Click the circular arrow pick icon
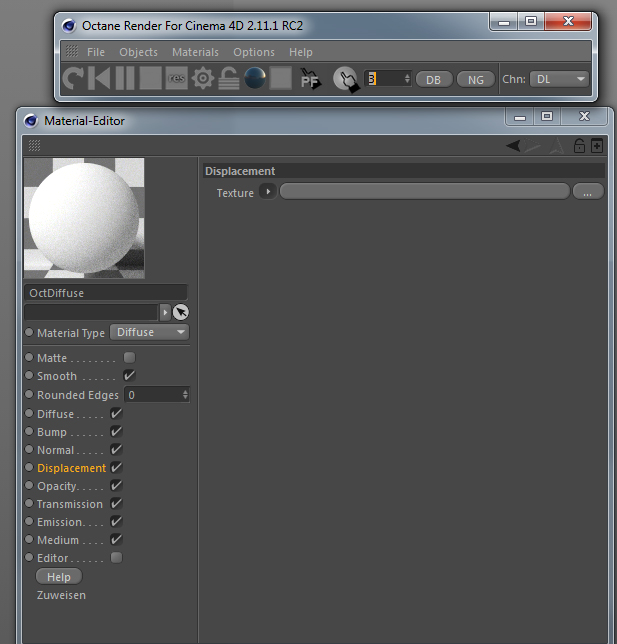Image resolution: width=617 pixels, height=644 pixels. pyautogui.click(x=181, y=312)
